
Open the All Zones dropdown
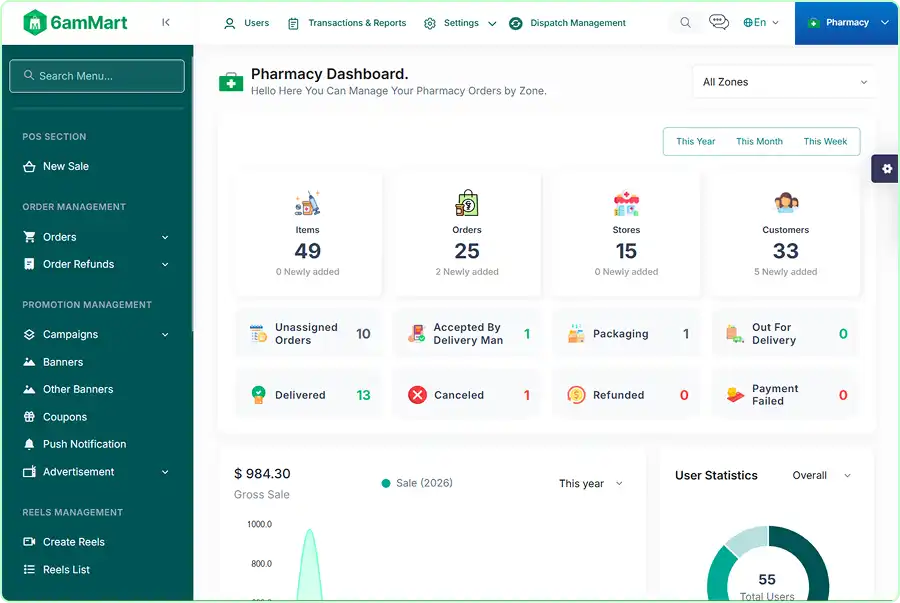pos(784,82)
